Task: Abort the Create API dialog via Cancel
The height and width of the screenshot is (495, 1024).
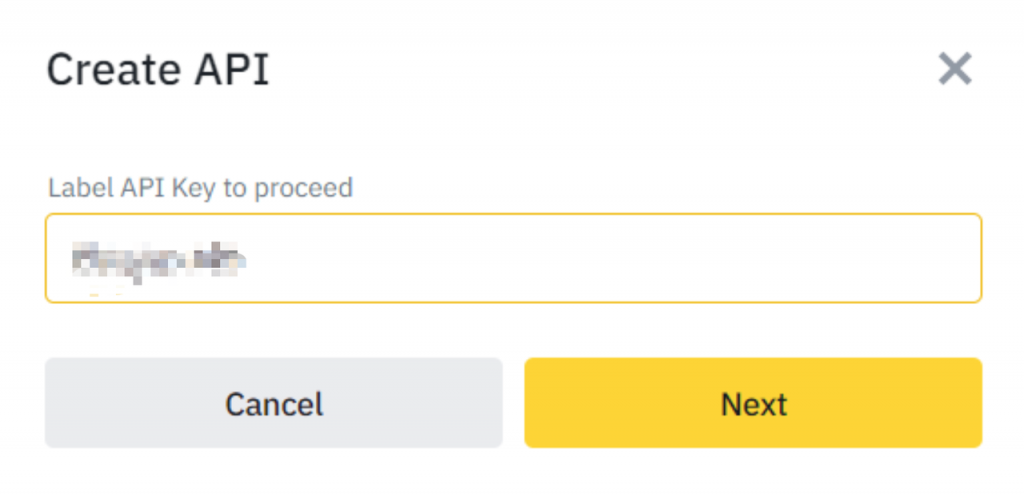Action: tap(273, 403)
